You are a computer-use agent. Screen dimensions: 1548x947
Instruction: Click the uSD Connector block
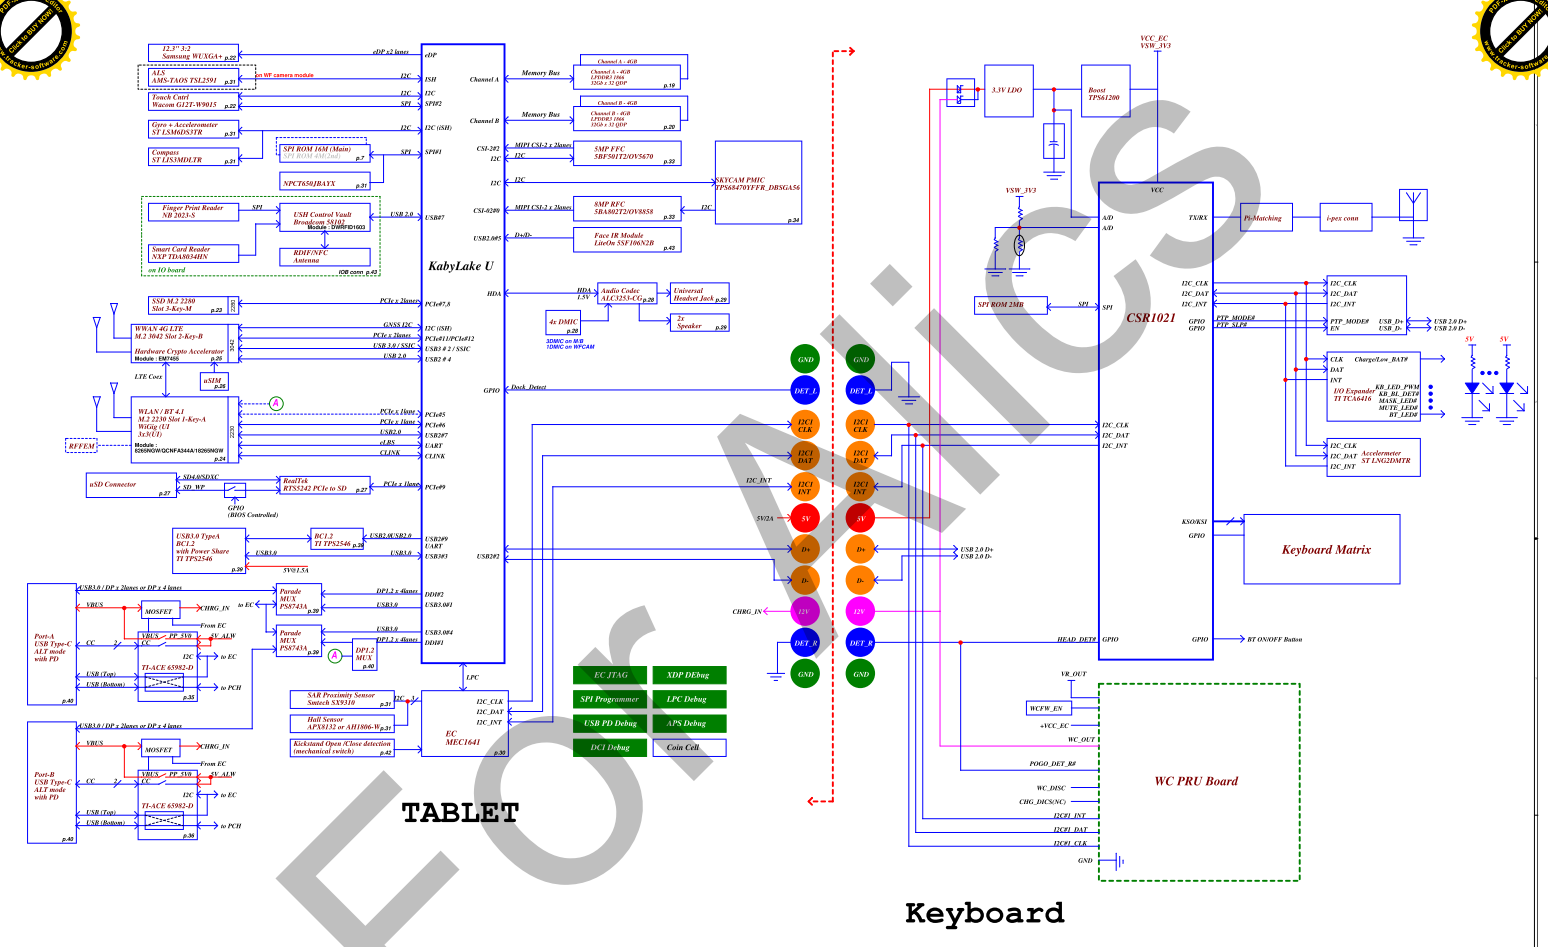131,485
